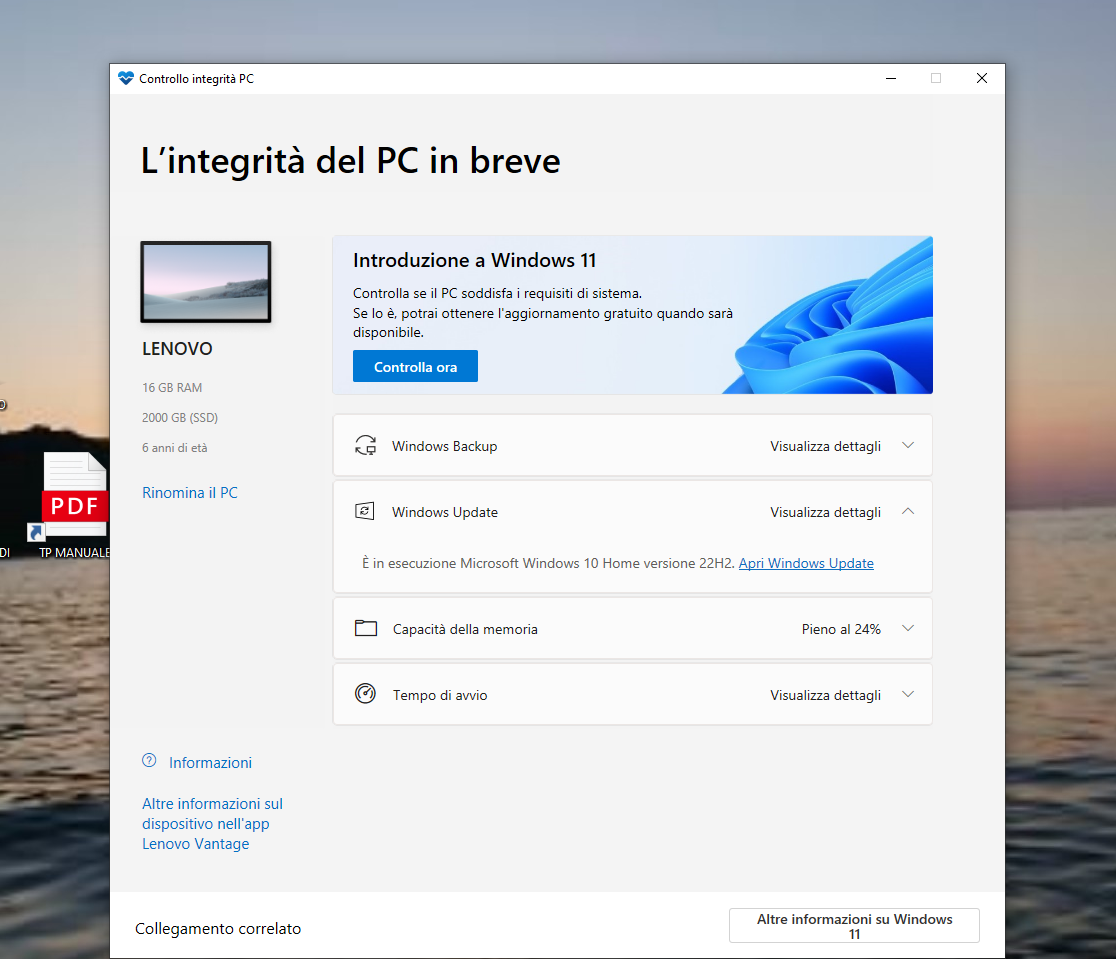Screen dimensions: 1116x959
Task: Open the Informazioni link
Action: [211, 763]
